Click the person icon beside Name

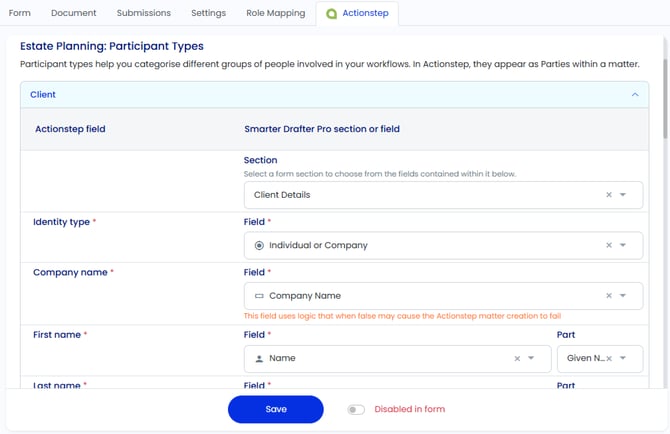coord(259,358)
